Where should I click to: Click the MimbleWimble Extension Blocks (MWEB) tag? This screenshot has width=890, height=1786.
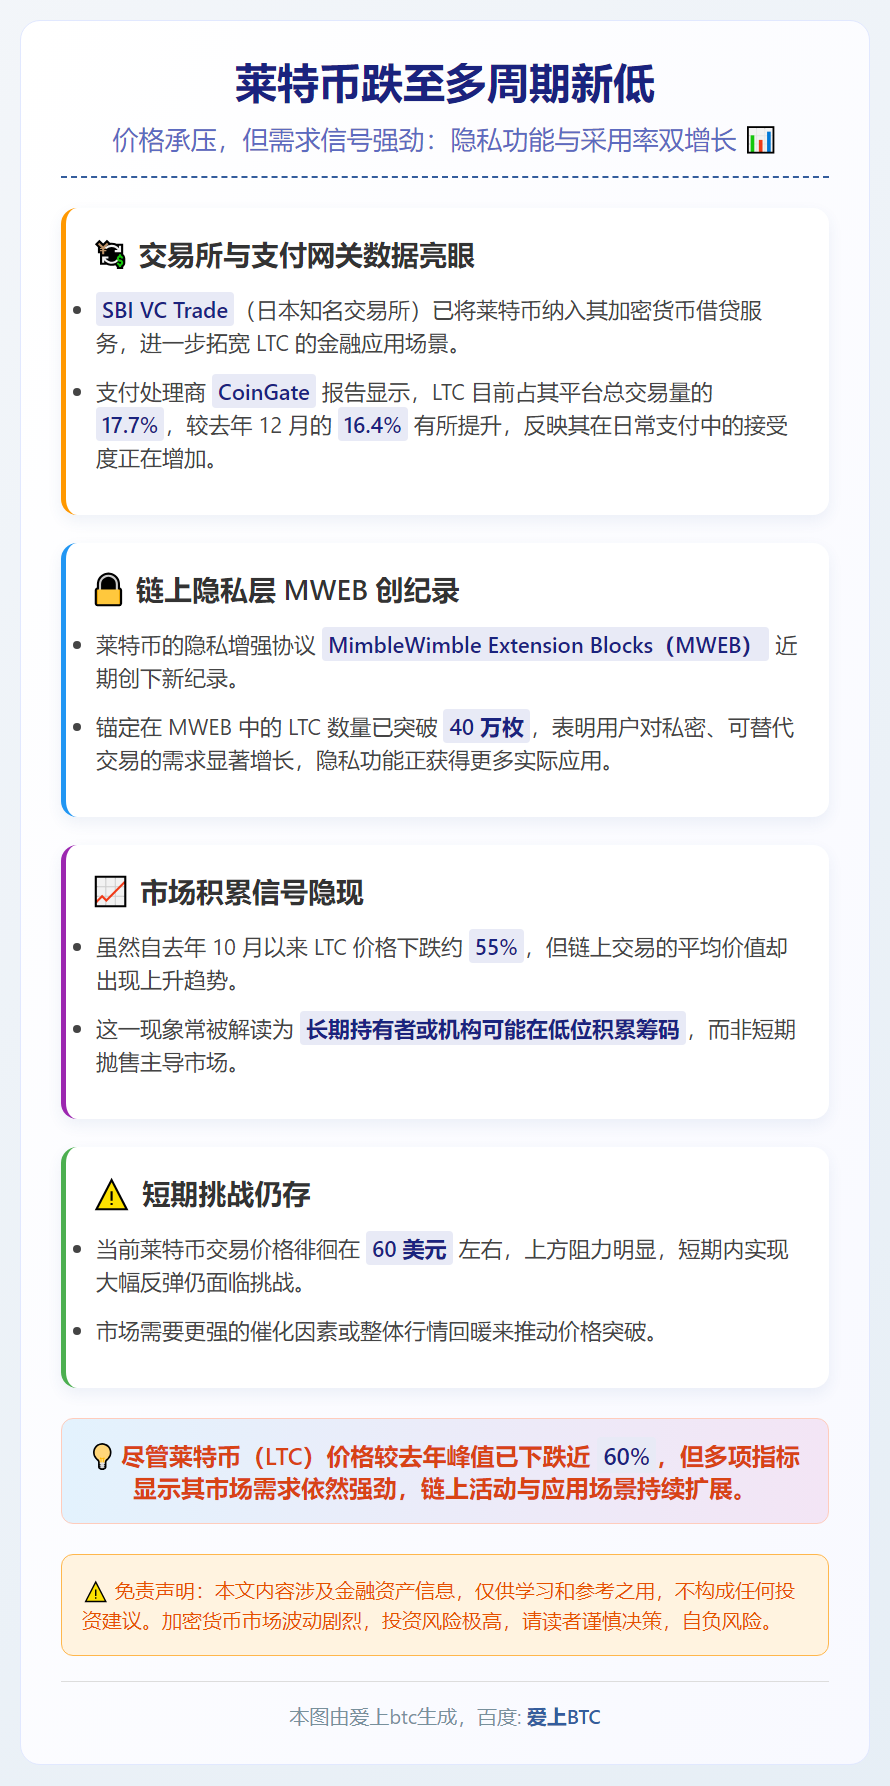[545, 645]
